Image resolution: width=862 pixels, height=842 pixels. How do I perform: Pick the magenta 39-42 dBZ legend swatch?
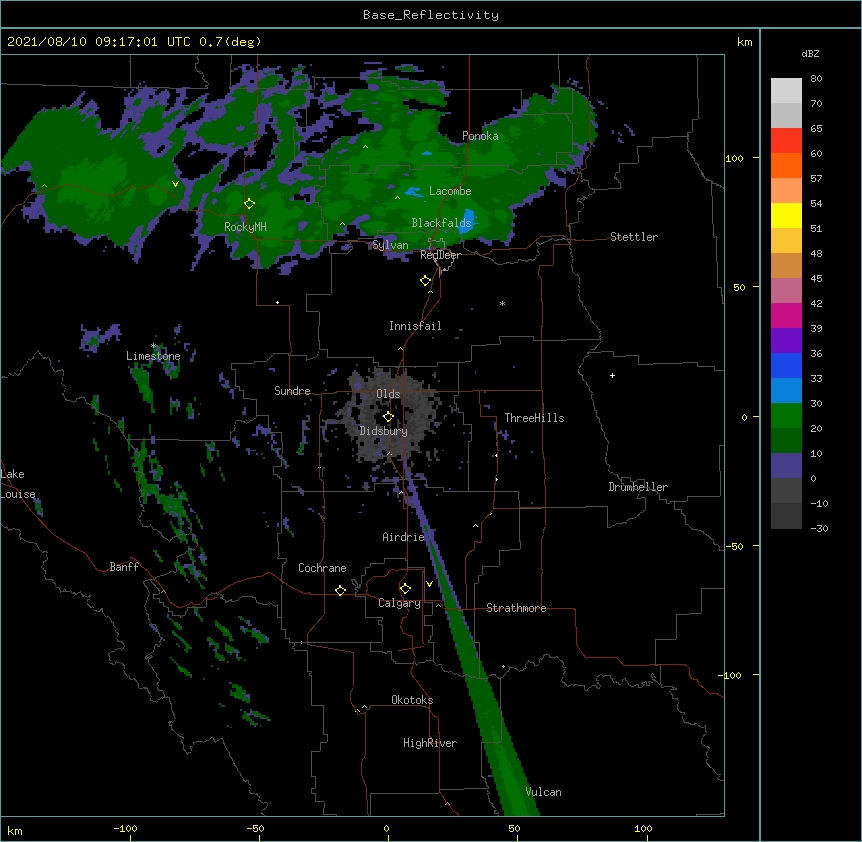click(786, 315)
